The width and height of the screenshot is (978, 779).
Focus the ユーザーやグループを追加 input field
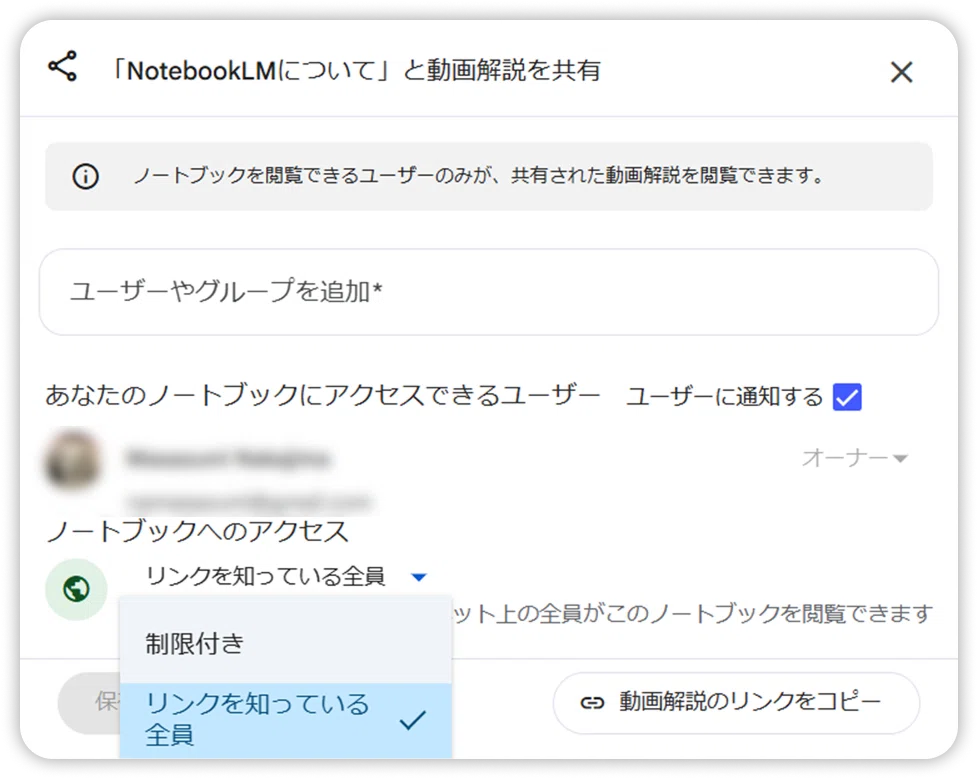(x=488, y=292)
